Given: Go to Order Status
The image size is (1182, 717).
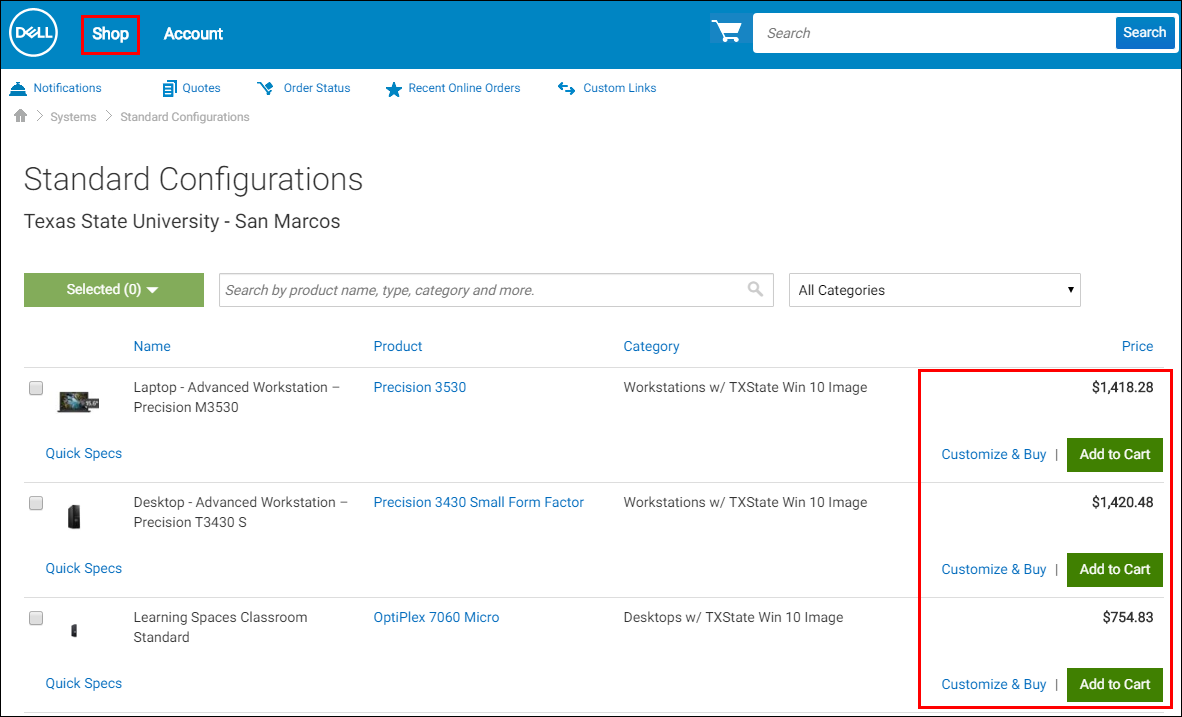Looking at the screenshot, I should coord(317,88).
